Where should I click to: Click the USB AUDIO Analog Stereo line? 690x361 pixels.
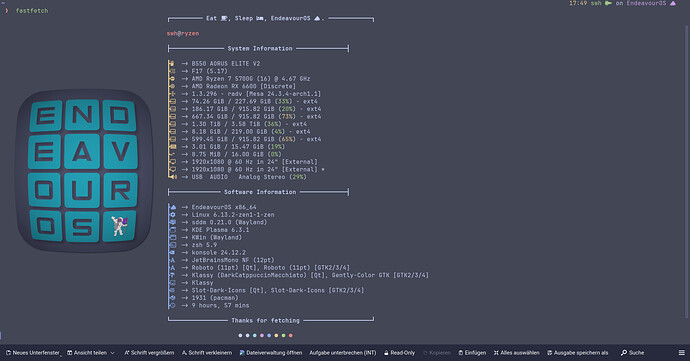coord(249,177)
